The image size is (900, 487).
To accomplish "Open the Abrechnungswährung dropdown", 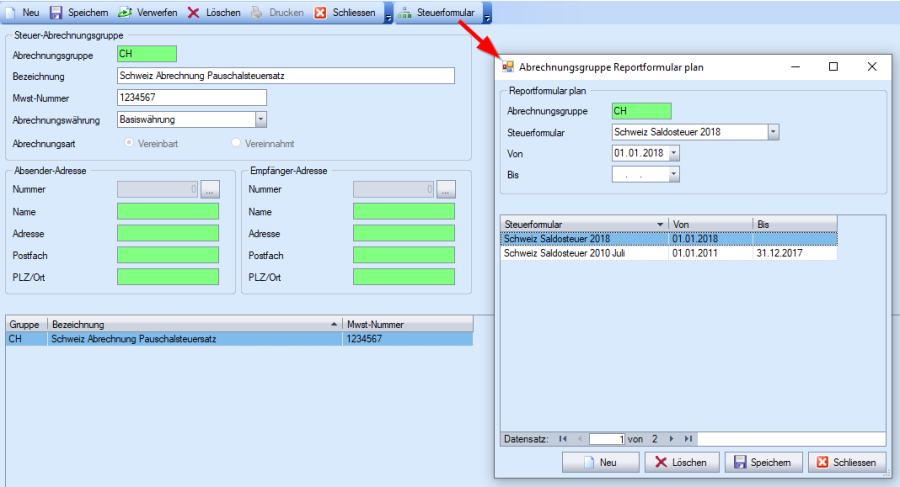I will coord(261,119).
